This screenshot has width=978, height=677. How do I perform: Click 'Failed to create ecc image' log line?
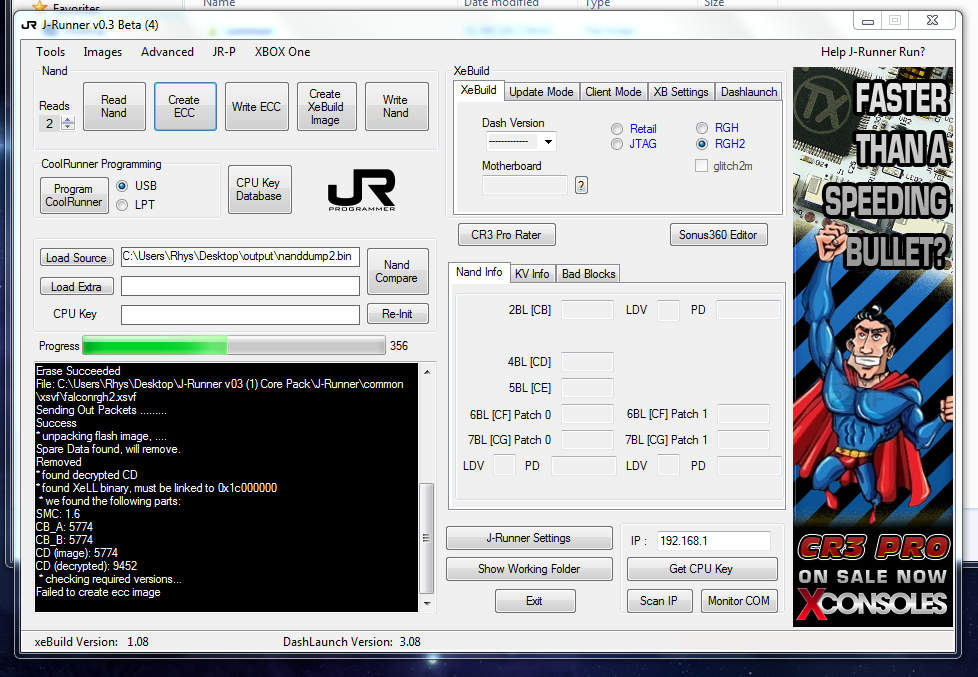click(x=98, y=592)
